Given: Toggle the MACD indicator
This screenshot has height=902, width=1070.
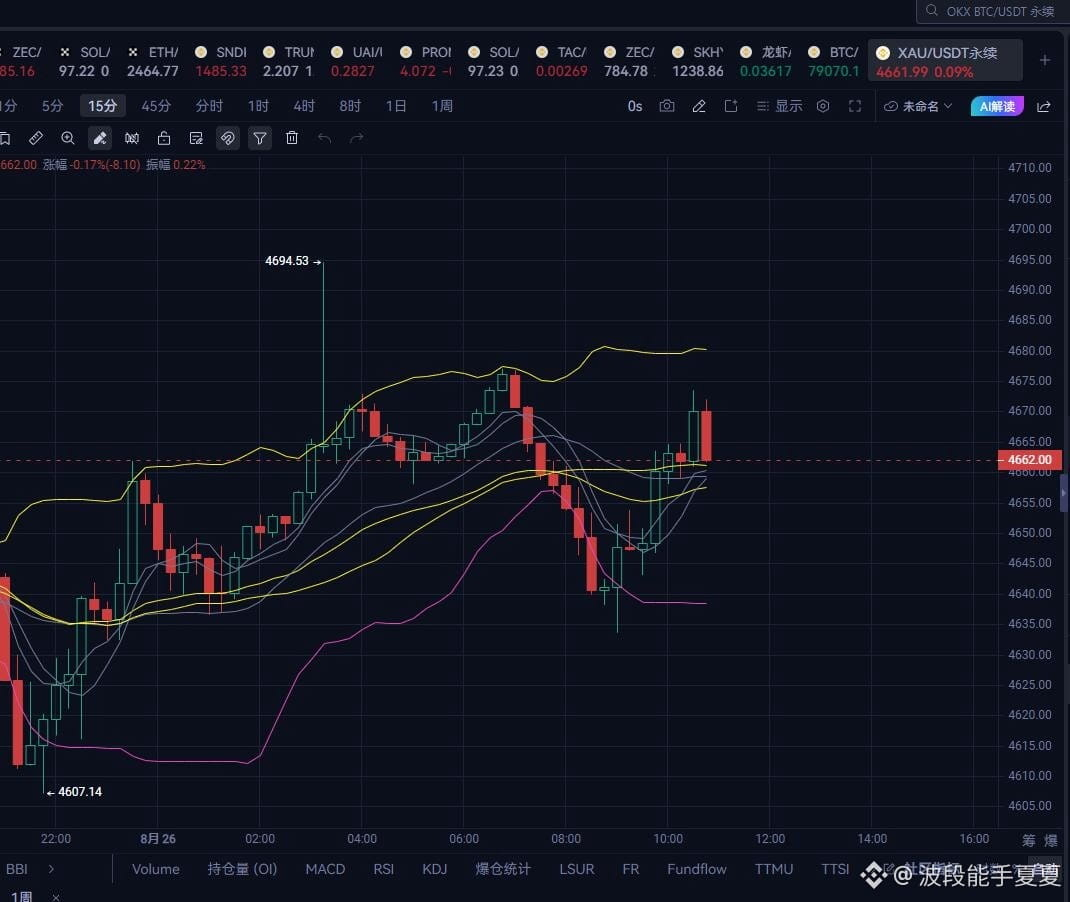Looking at the screenshot, I should [x=325, y=869].
